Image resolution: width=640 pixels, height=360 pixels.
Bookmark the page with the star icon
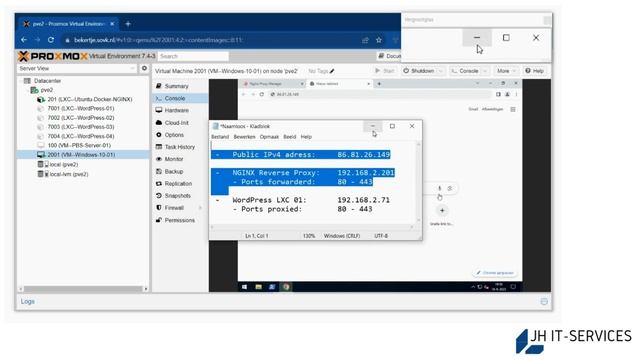click(379, 40)
